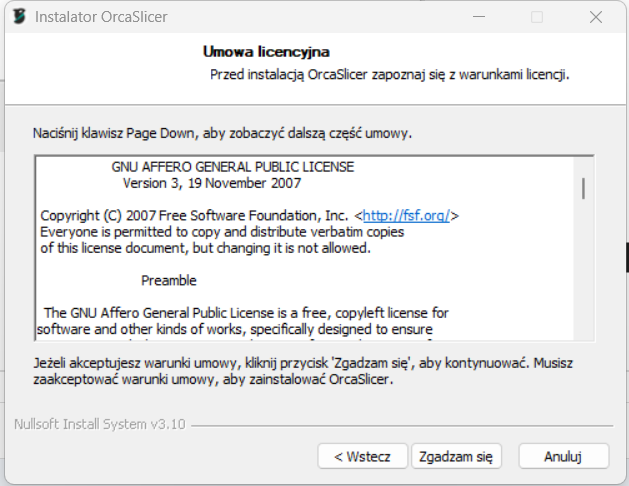
Task: Click 'zaakceptować warunki umowy' second instruction line
Action: click(x=213, y=379)
